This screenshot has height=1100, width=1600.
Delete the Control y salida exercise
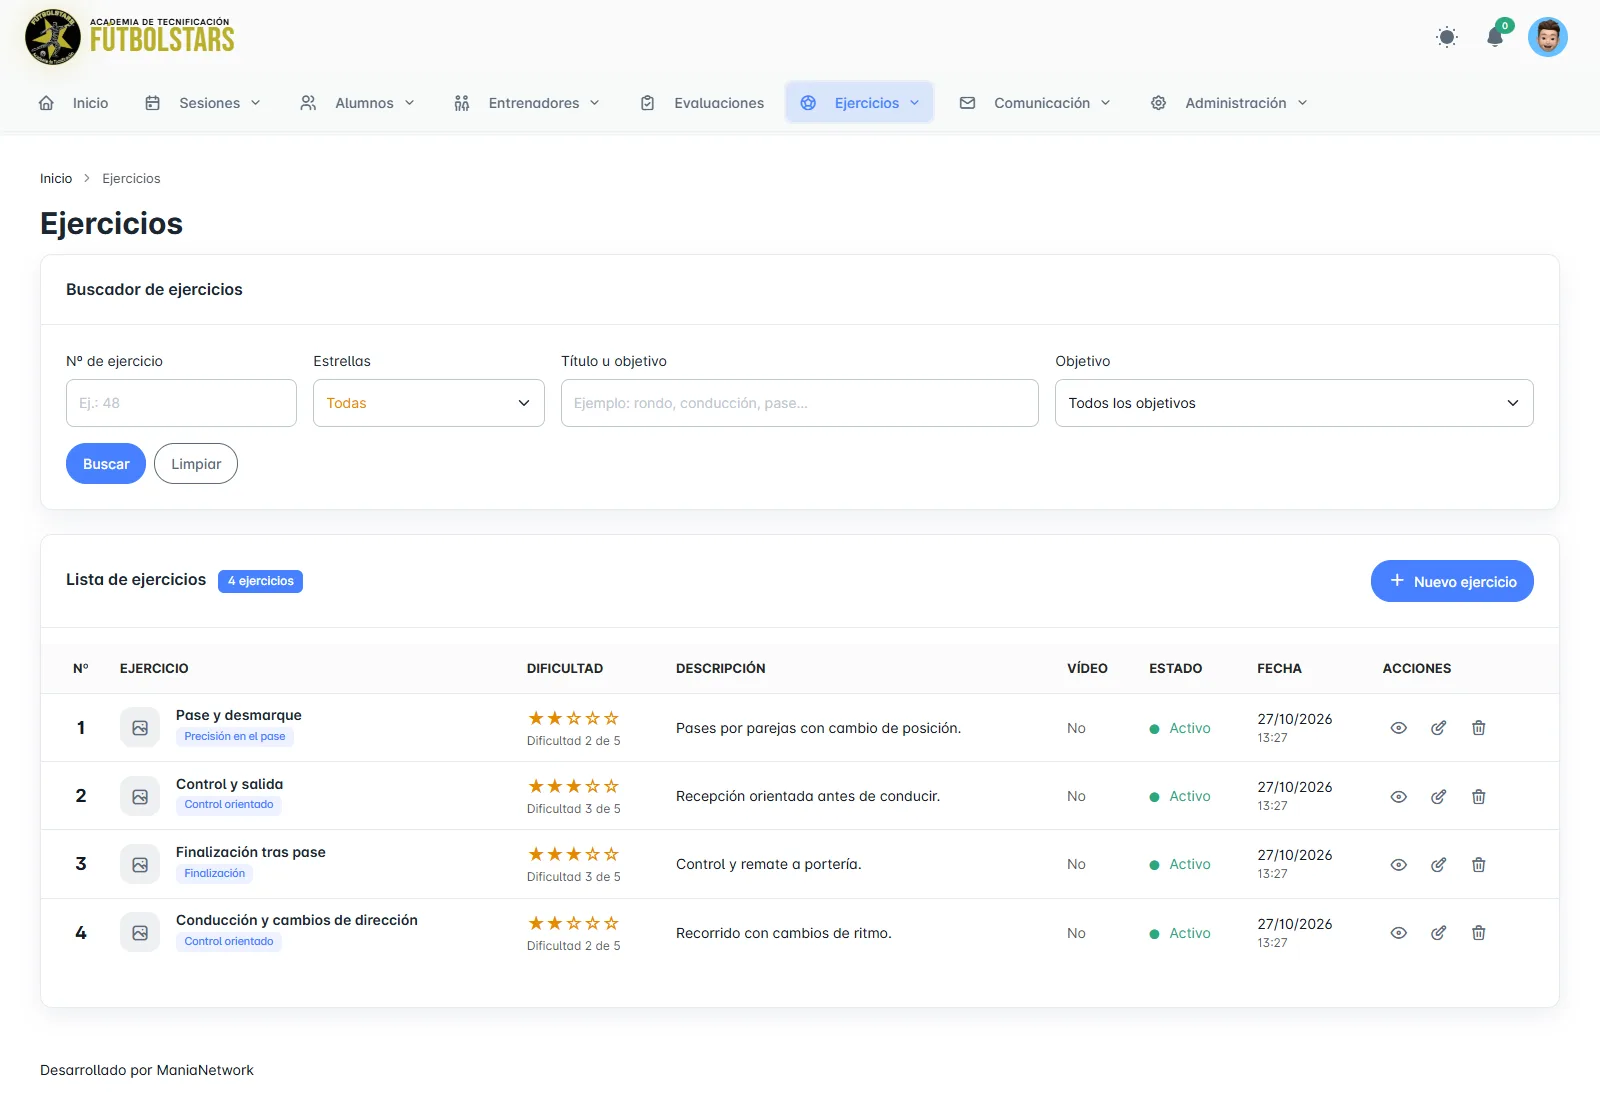pos(1478,797)
